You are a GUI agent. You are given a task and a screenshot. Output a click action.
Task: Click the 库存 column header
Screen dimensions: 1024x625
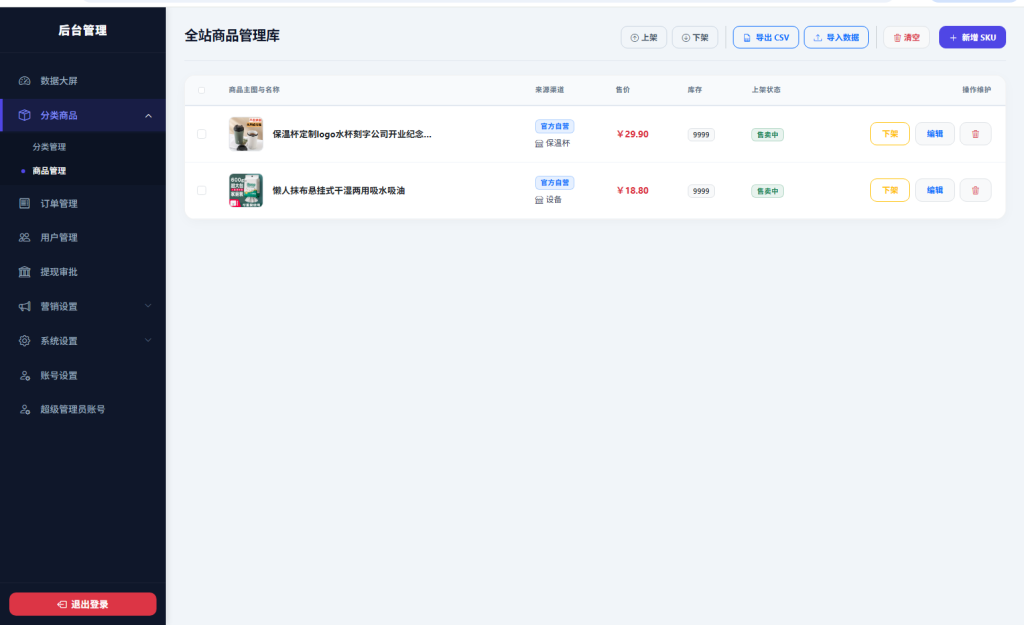694,89
